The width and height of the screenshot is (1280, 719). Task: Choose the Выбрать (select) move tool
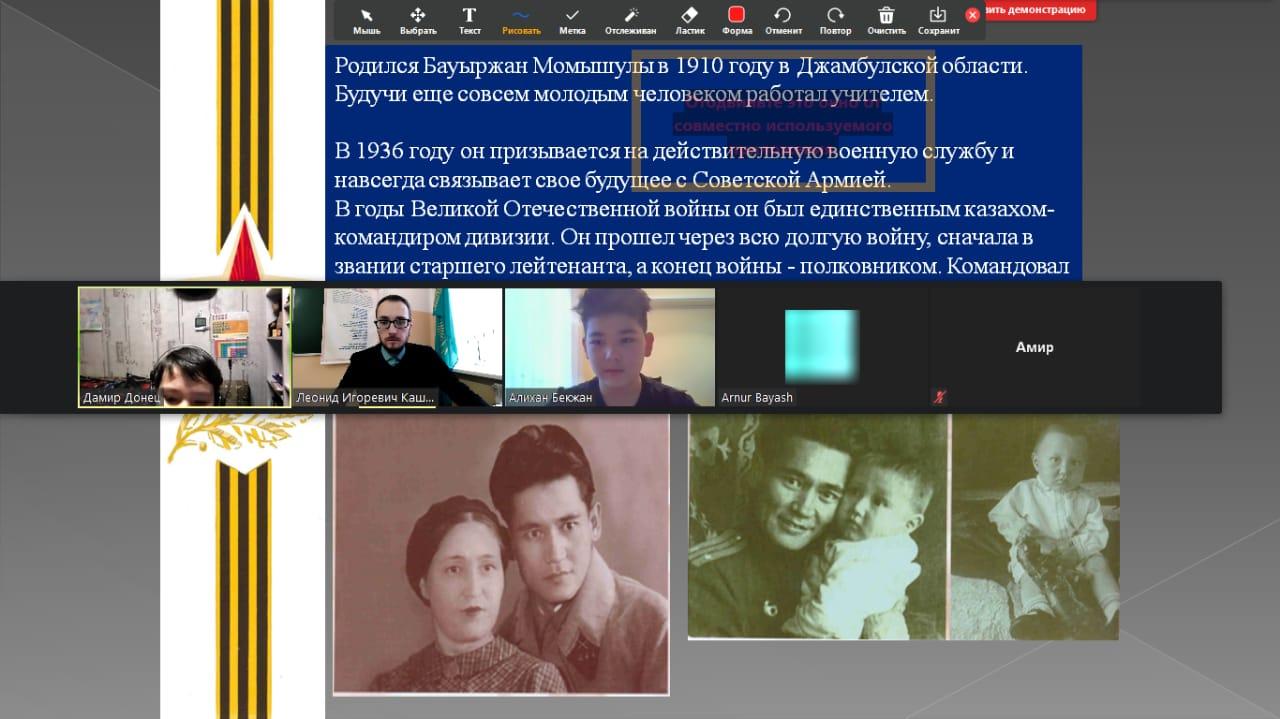[x=418, y=19]
